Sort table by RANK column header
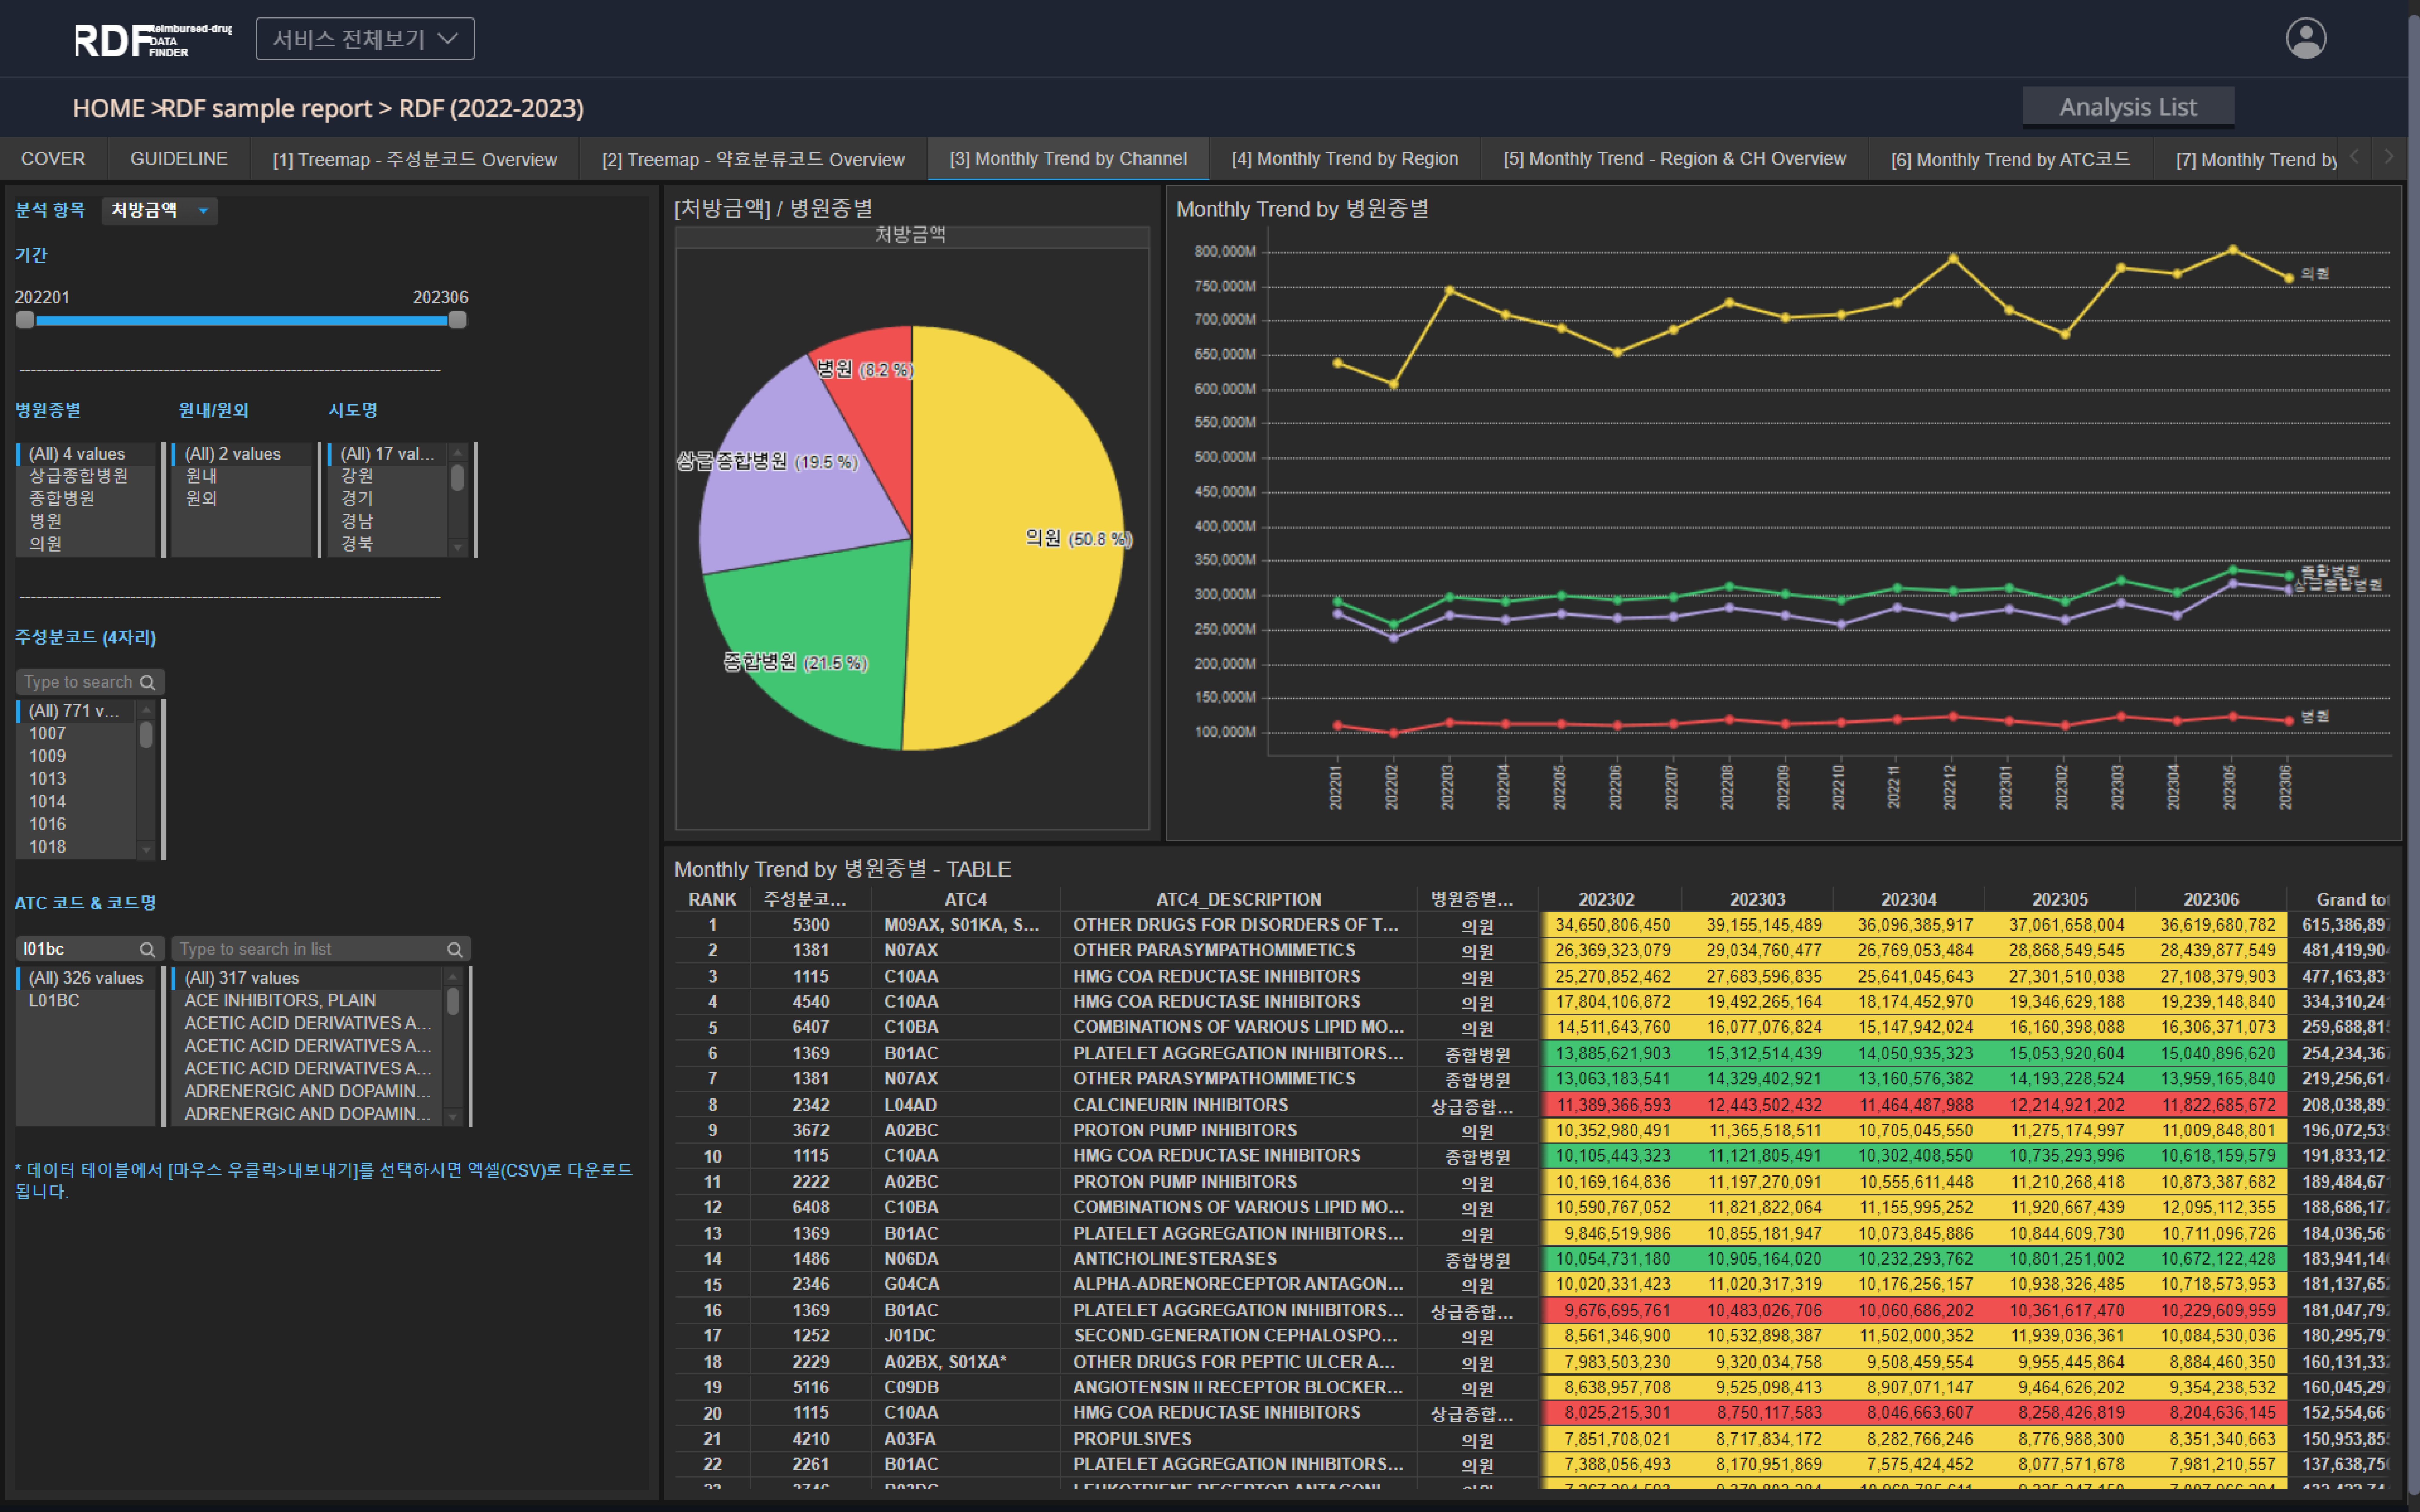 712,900
